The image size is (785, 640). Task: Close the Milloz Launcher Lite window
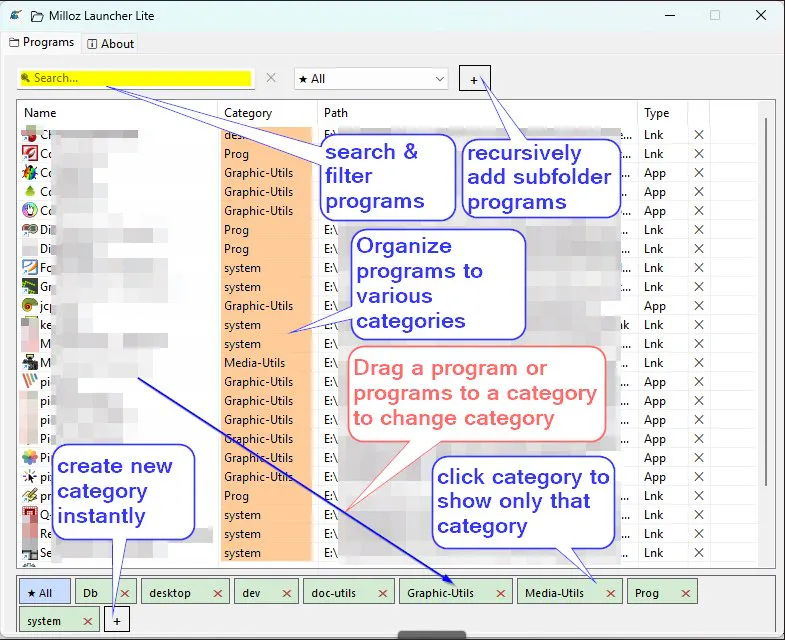click(761, 15)
